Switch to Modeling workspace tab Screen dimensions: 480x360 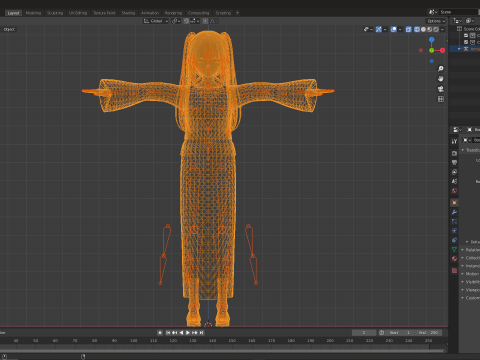point(33,13)
